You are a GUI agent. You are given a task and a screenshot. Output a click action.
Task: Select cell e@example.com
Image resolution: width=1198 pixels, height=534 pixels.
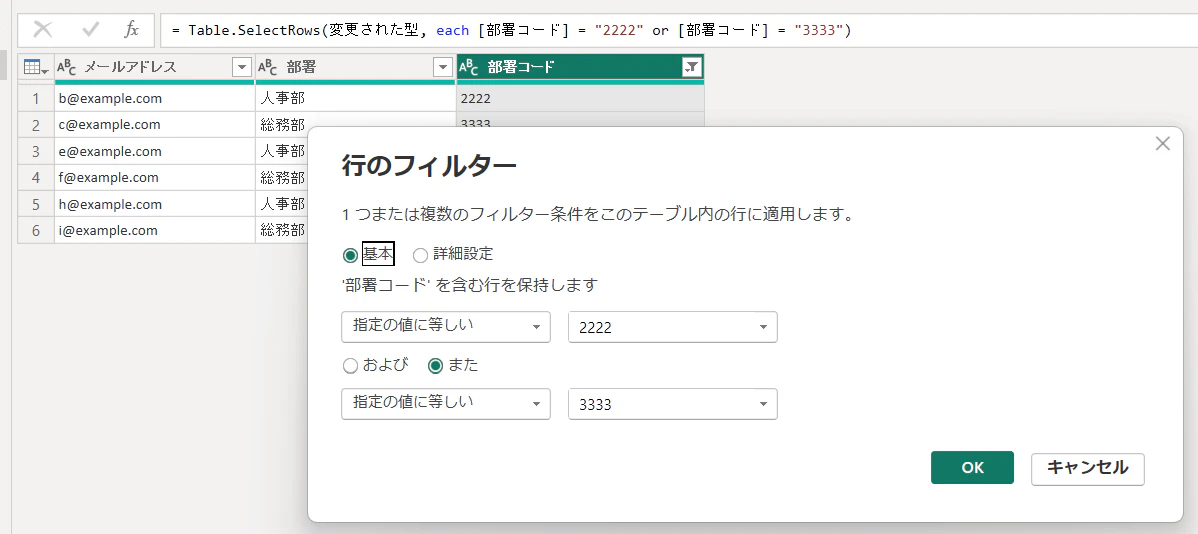click(x=154, y=151)
